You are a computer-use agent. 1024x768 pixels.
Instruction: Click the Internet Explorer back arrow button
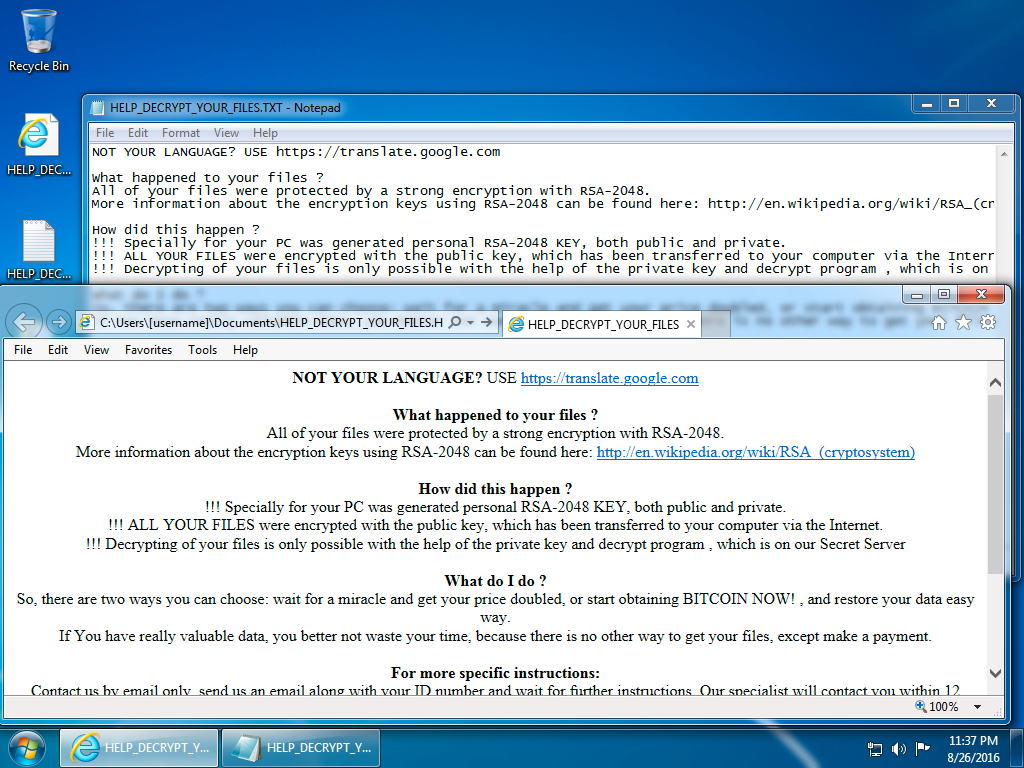coord(25,322)
